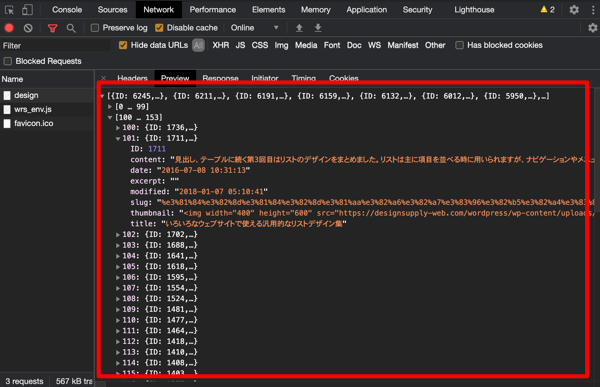This screenshot has height=387, width=600.
Task: Filter requests by Doc type
Action: click(x=354, y=45)
